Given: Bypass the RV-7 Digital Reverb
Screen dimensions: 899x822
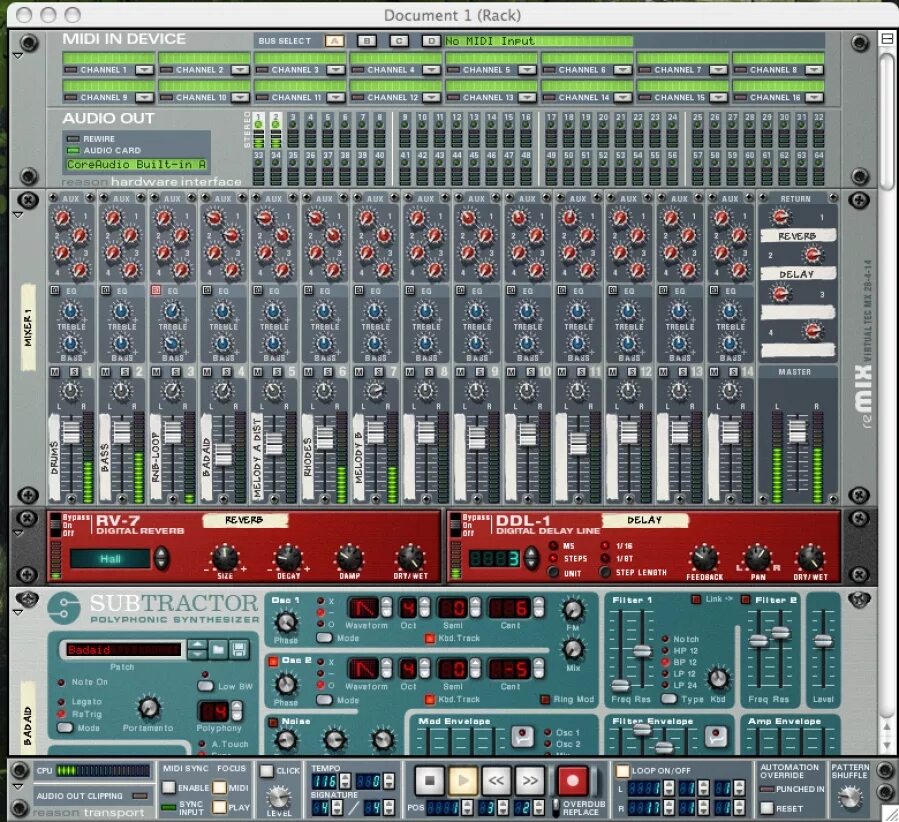Looking at the screenshot, I should pyautogui.click(x=56, y=517).
